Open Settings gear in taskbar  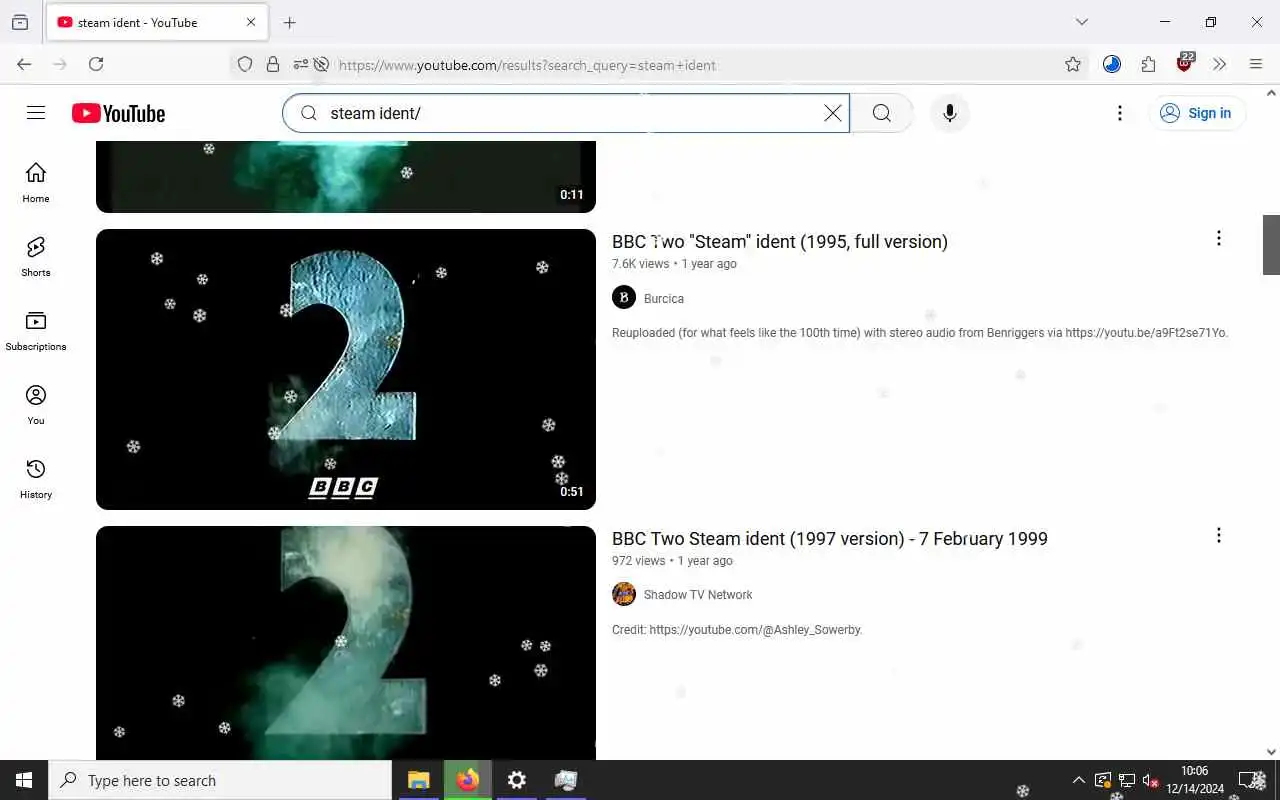[516, 780]
